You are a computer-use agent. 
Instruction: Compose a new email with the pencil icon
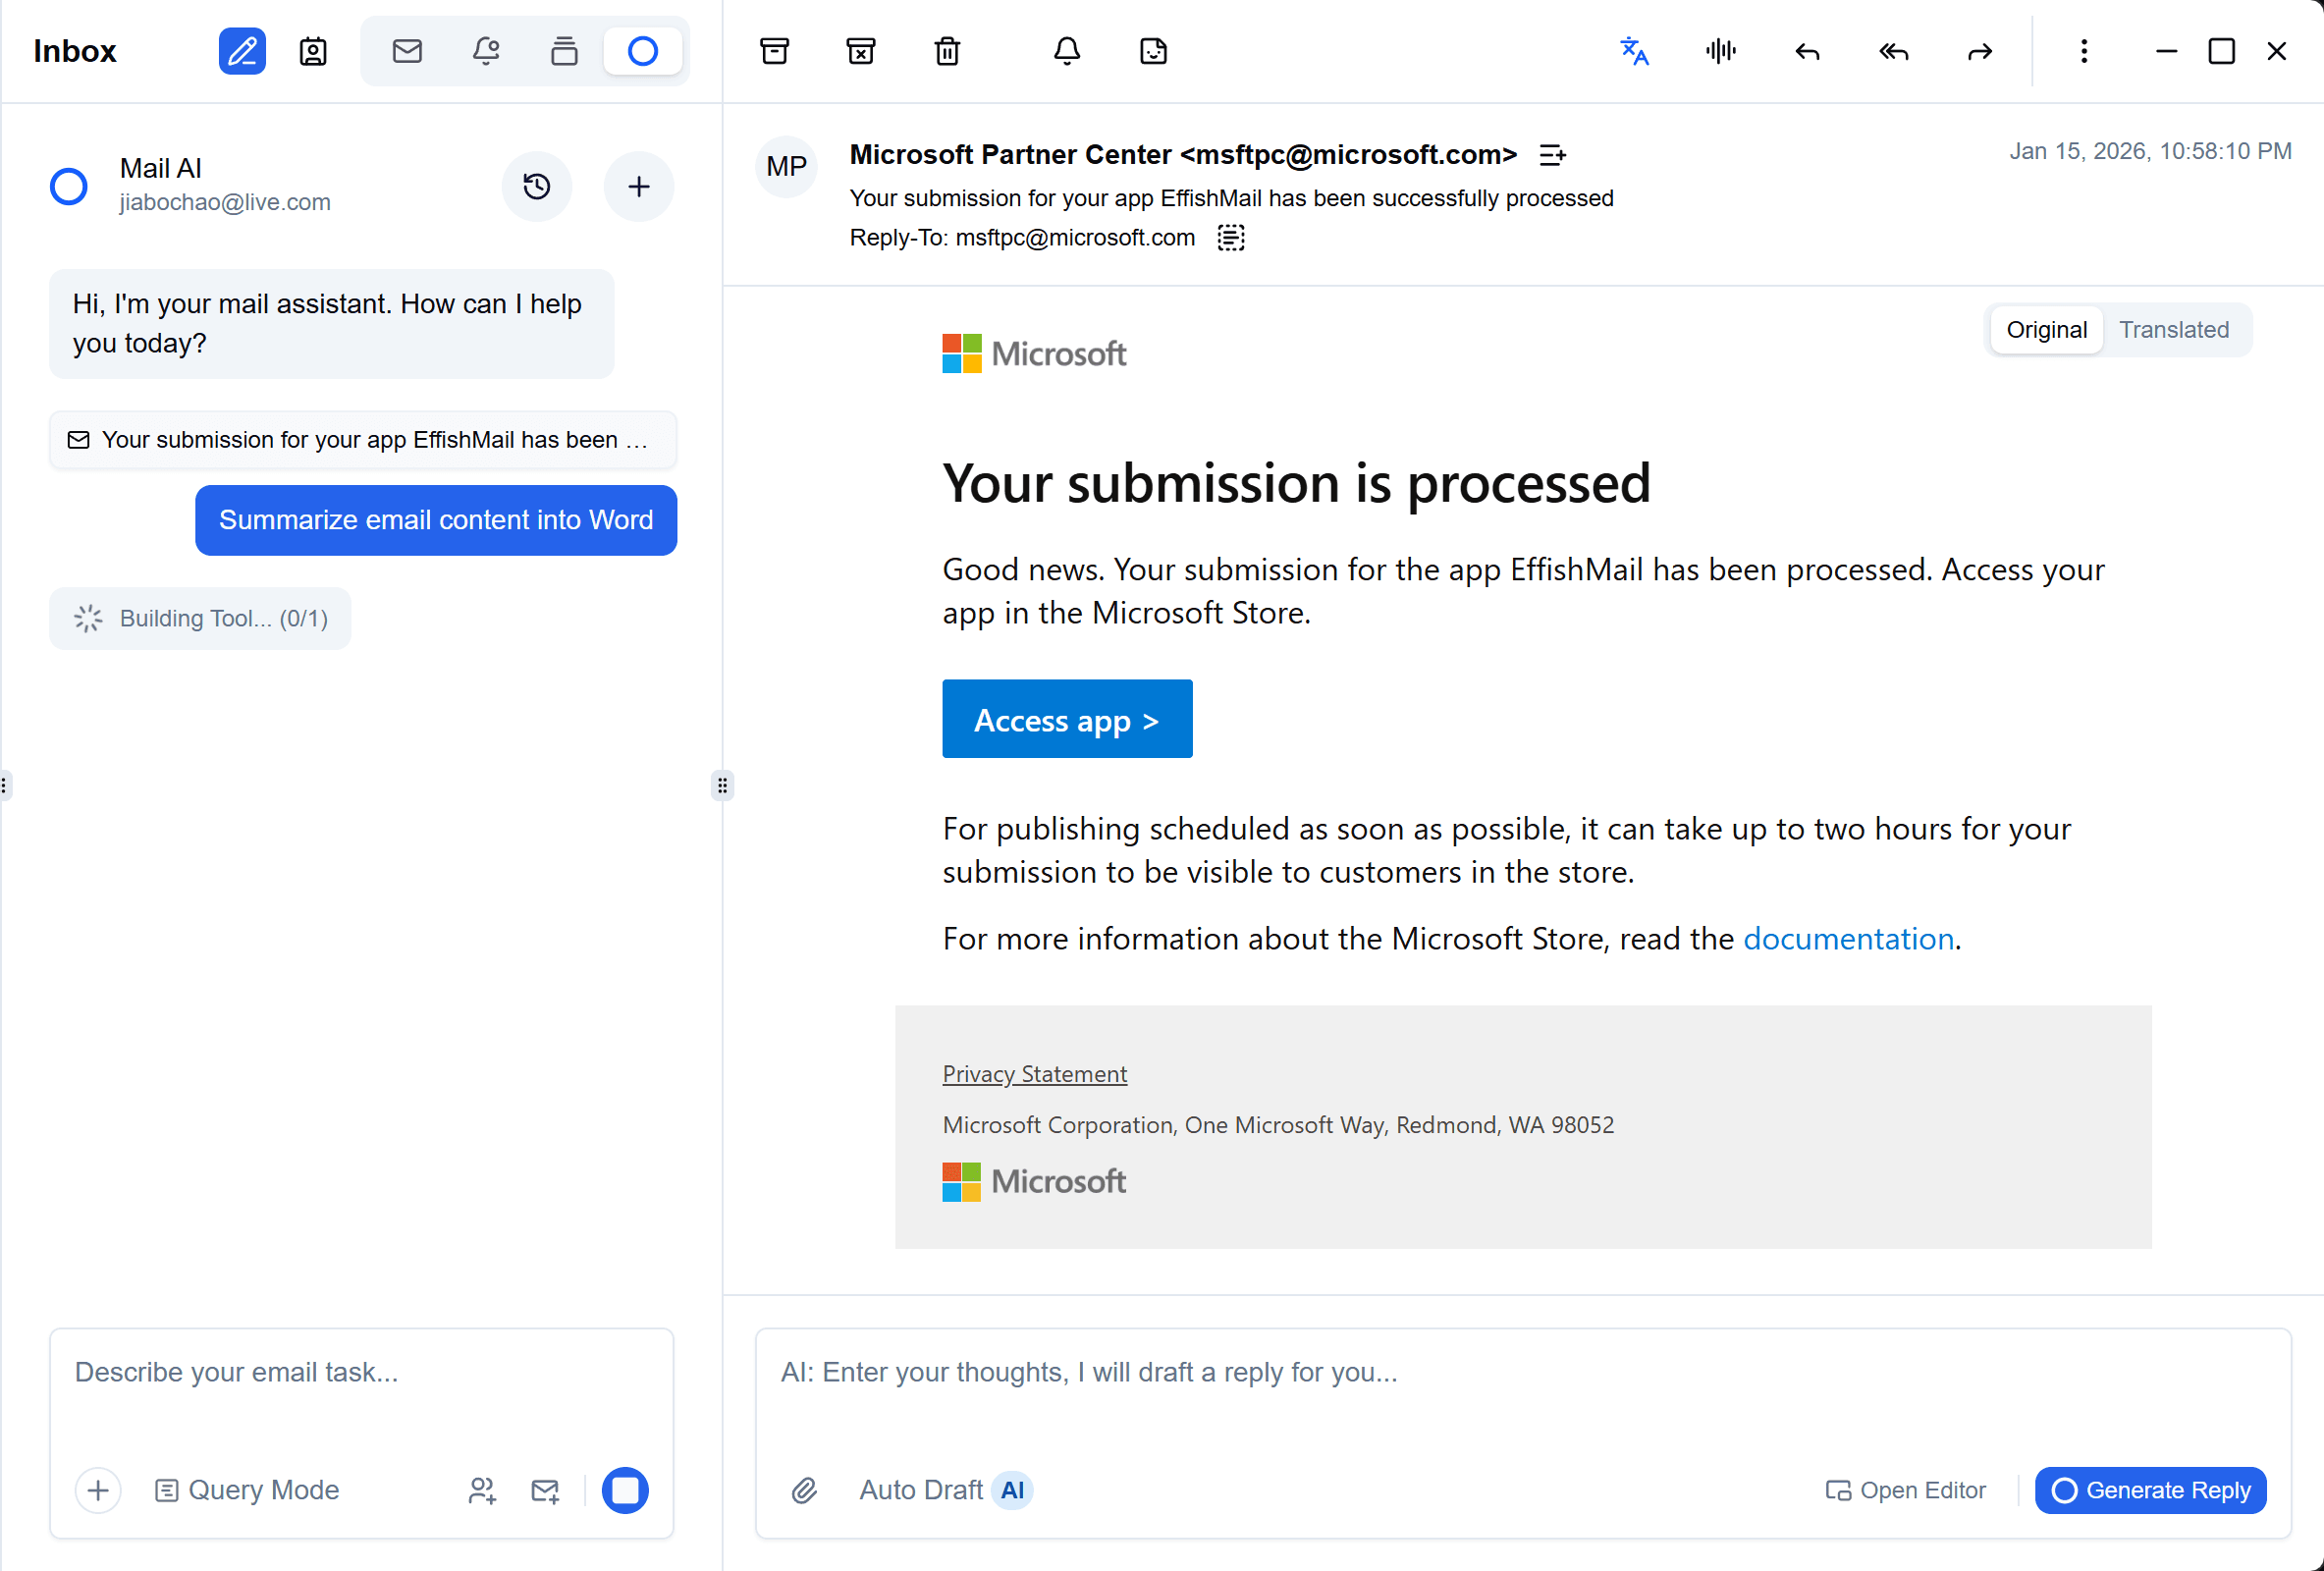click(241, 51)
